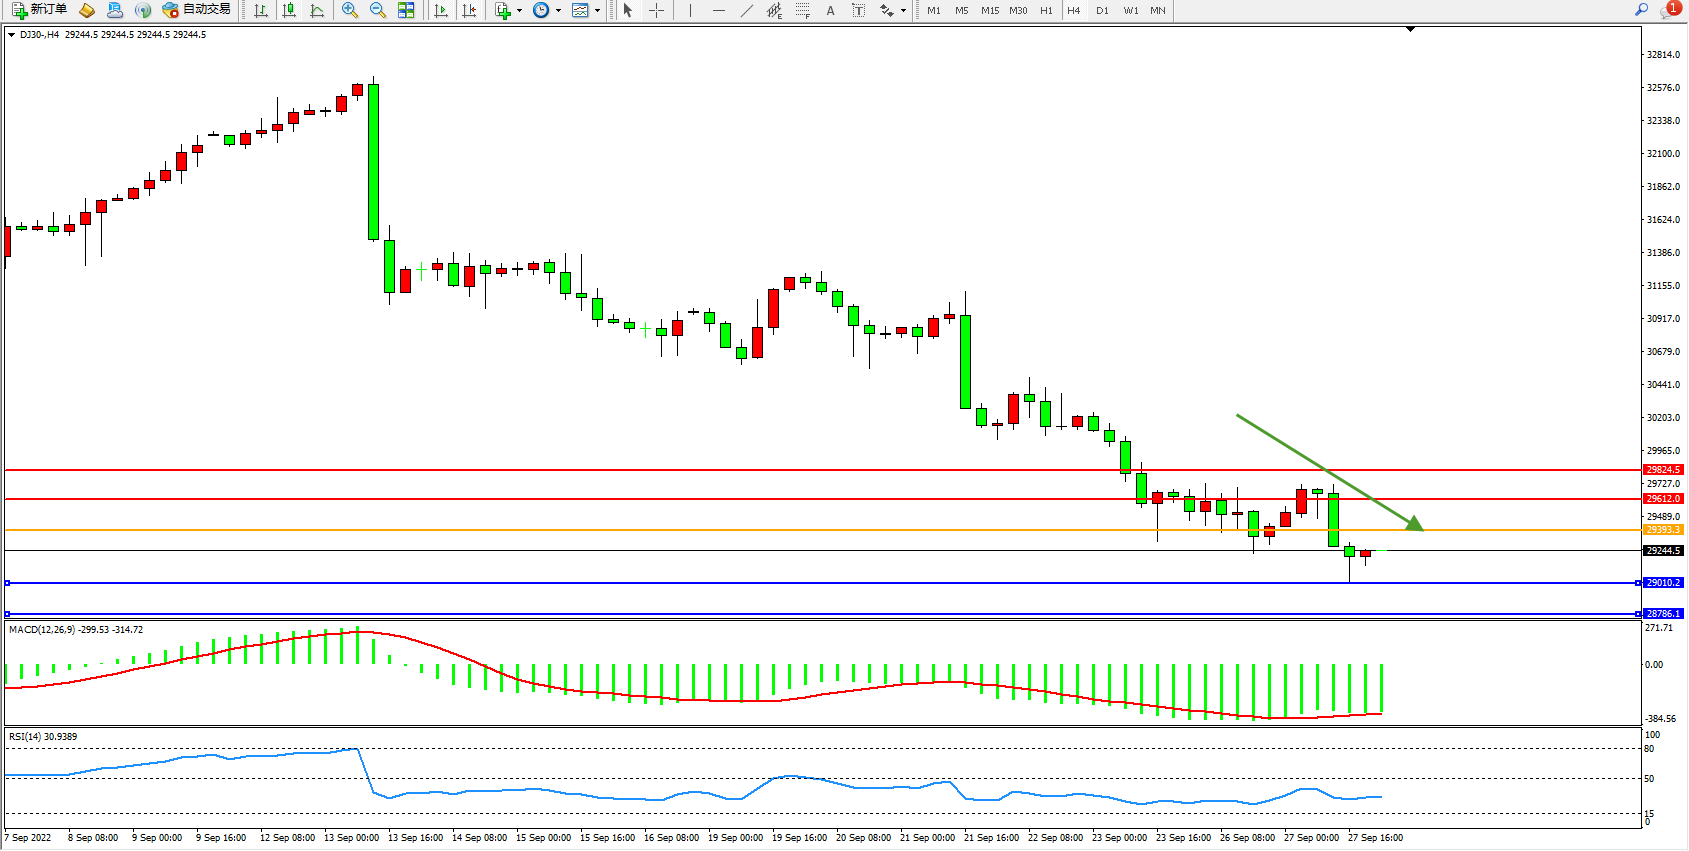Click the orange 29393.3 price level label
This screenshot has height=851, width=1689.
1663,530
